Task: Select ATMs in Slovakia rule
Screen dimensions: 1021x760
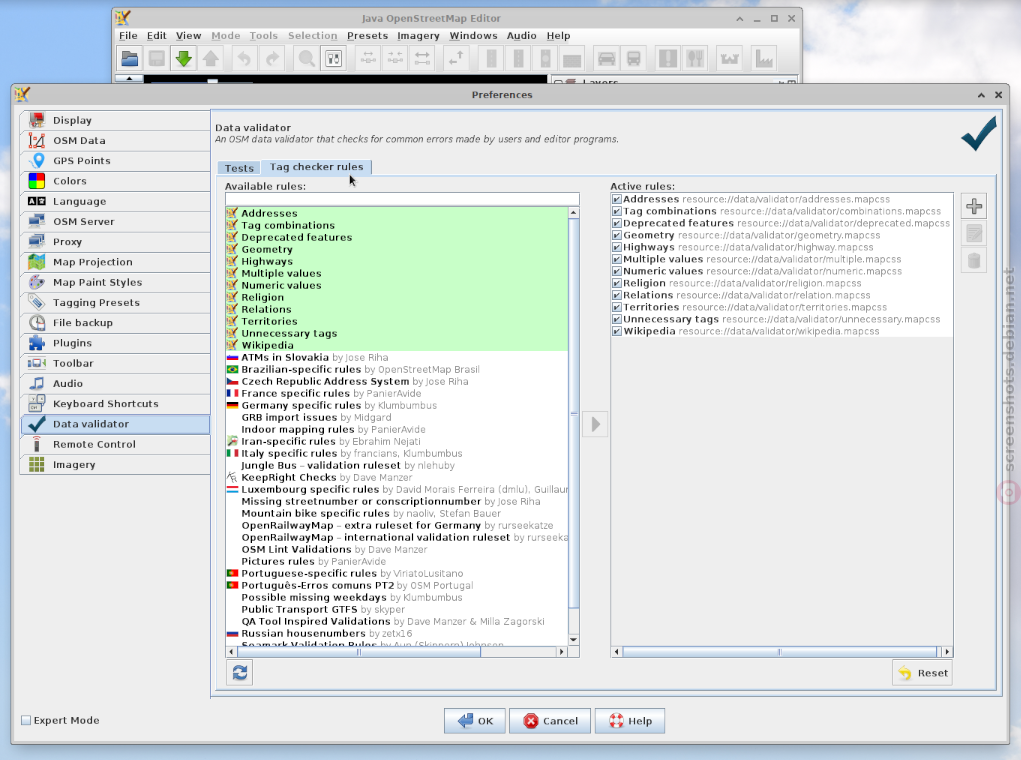Action: 397,358
